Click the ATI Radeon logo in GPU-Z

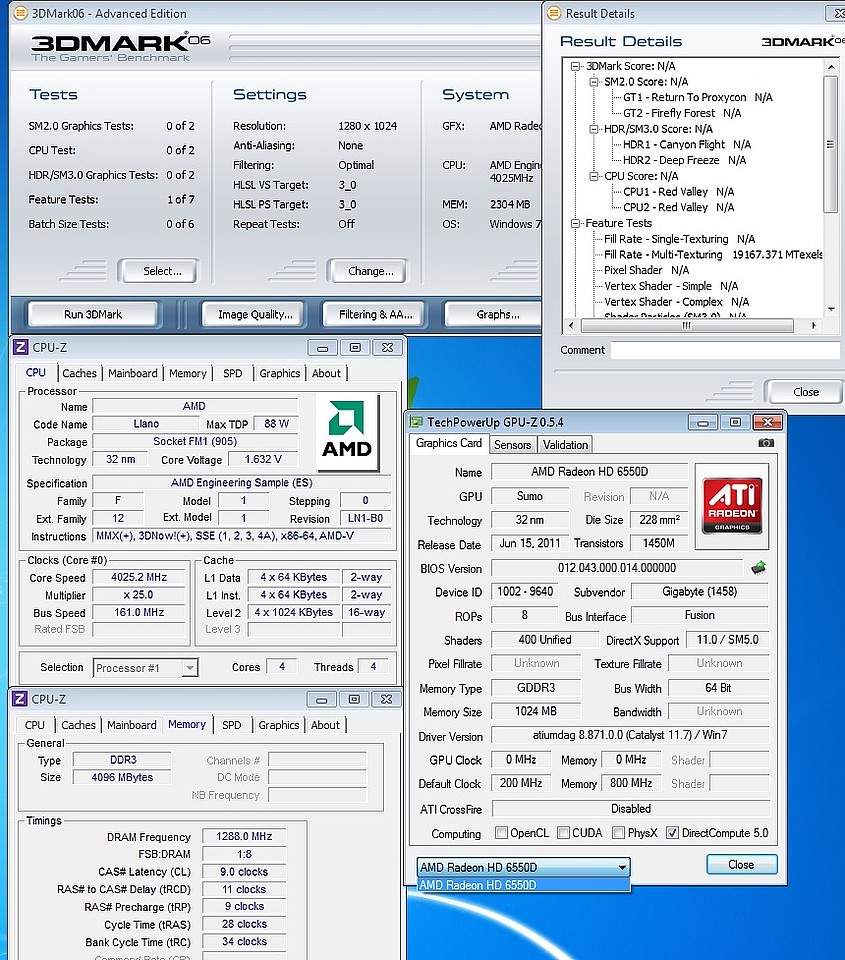tap(732, 505)
